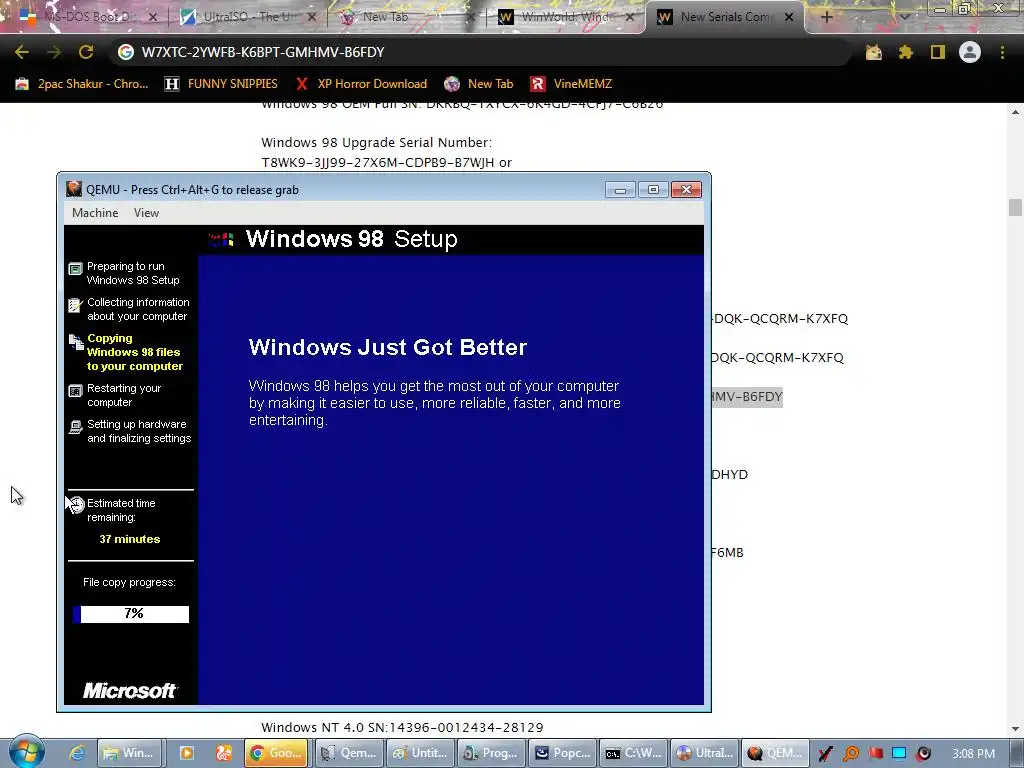Click the Windows 98 Upgrade Serial Number text
The width and height of the screenshot is (1024, 768).
(x=377, y=142)
